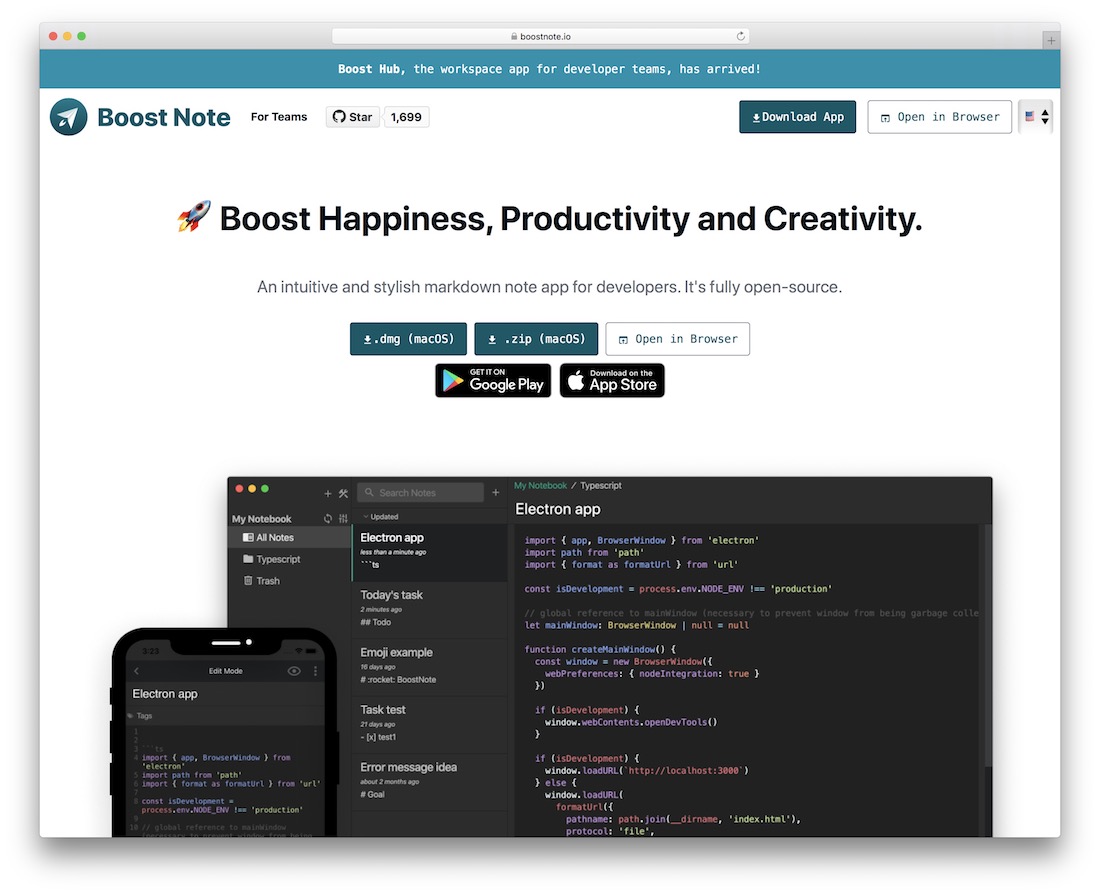Open the three-dot menu on phone mockup
This screenshot has height=894, width=1100.
pos(316,671)
